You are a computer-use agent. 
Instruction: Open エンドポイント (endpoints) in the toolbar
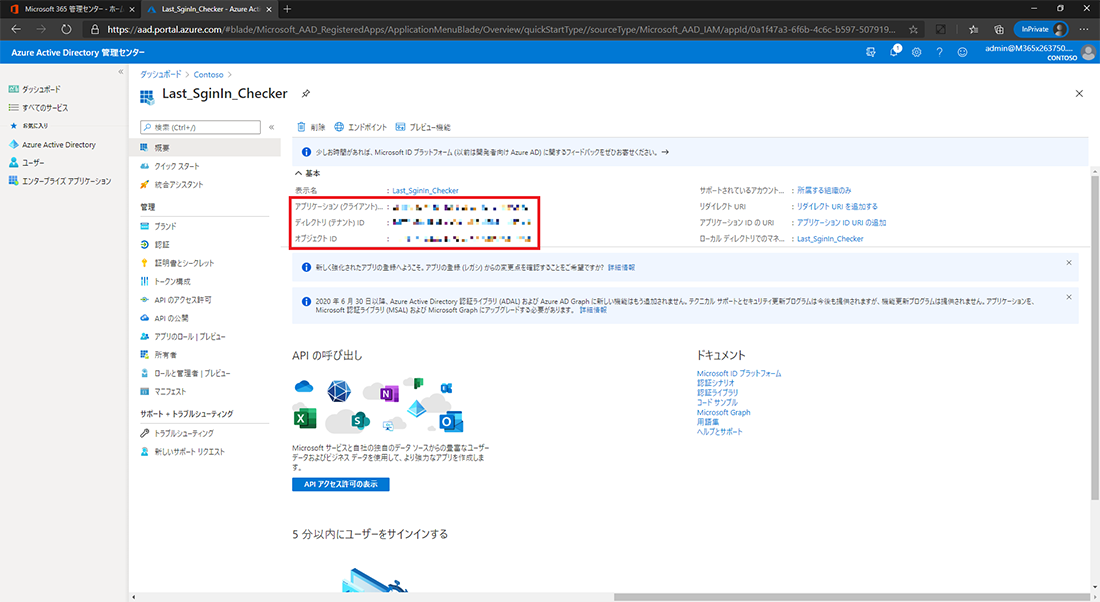coord(361,128)
